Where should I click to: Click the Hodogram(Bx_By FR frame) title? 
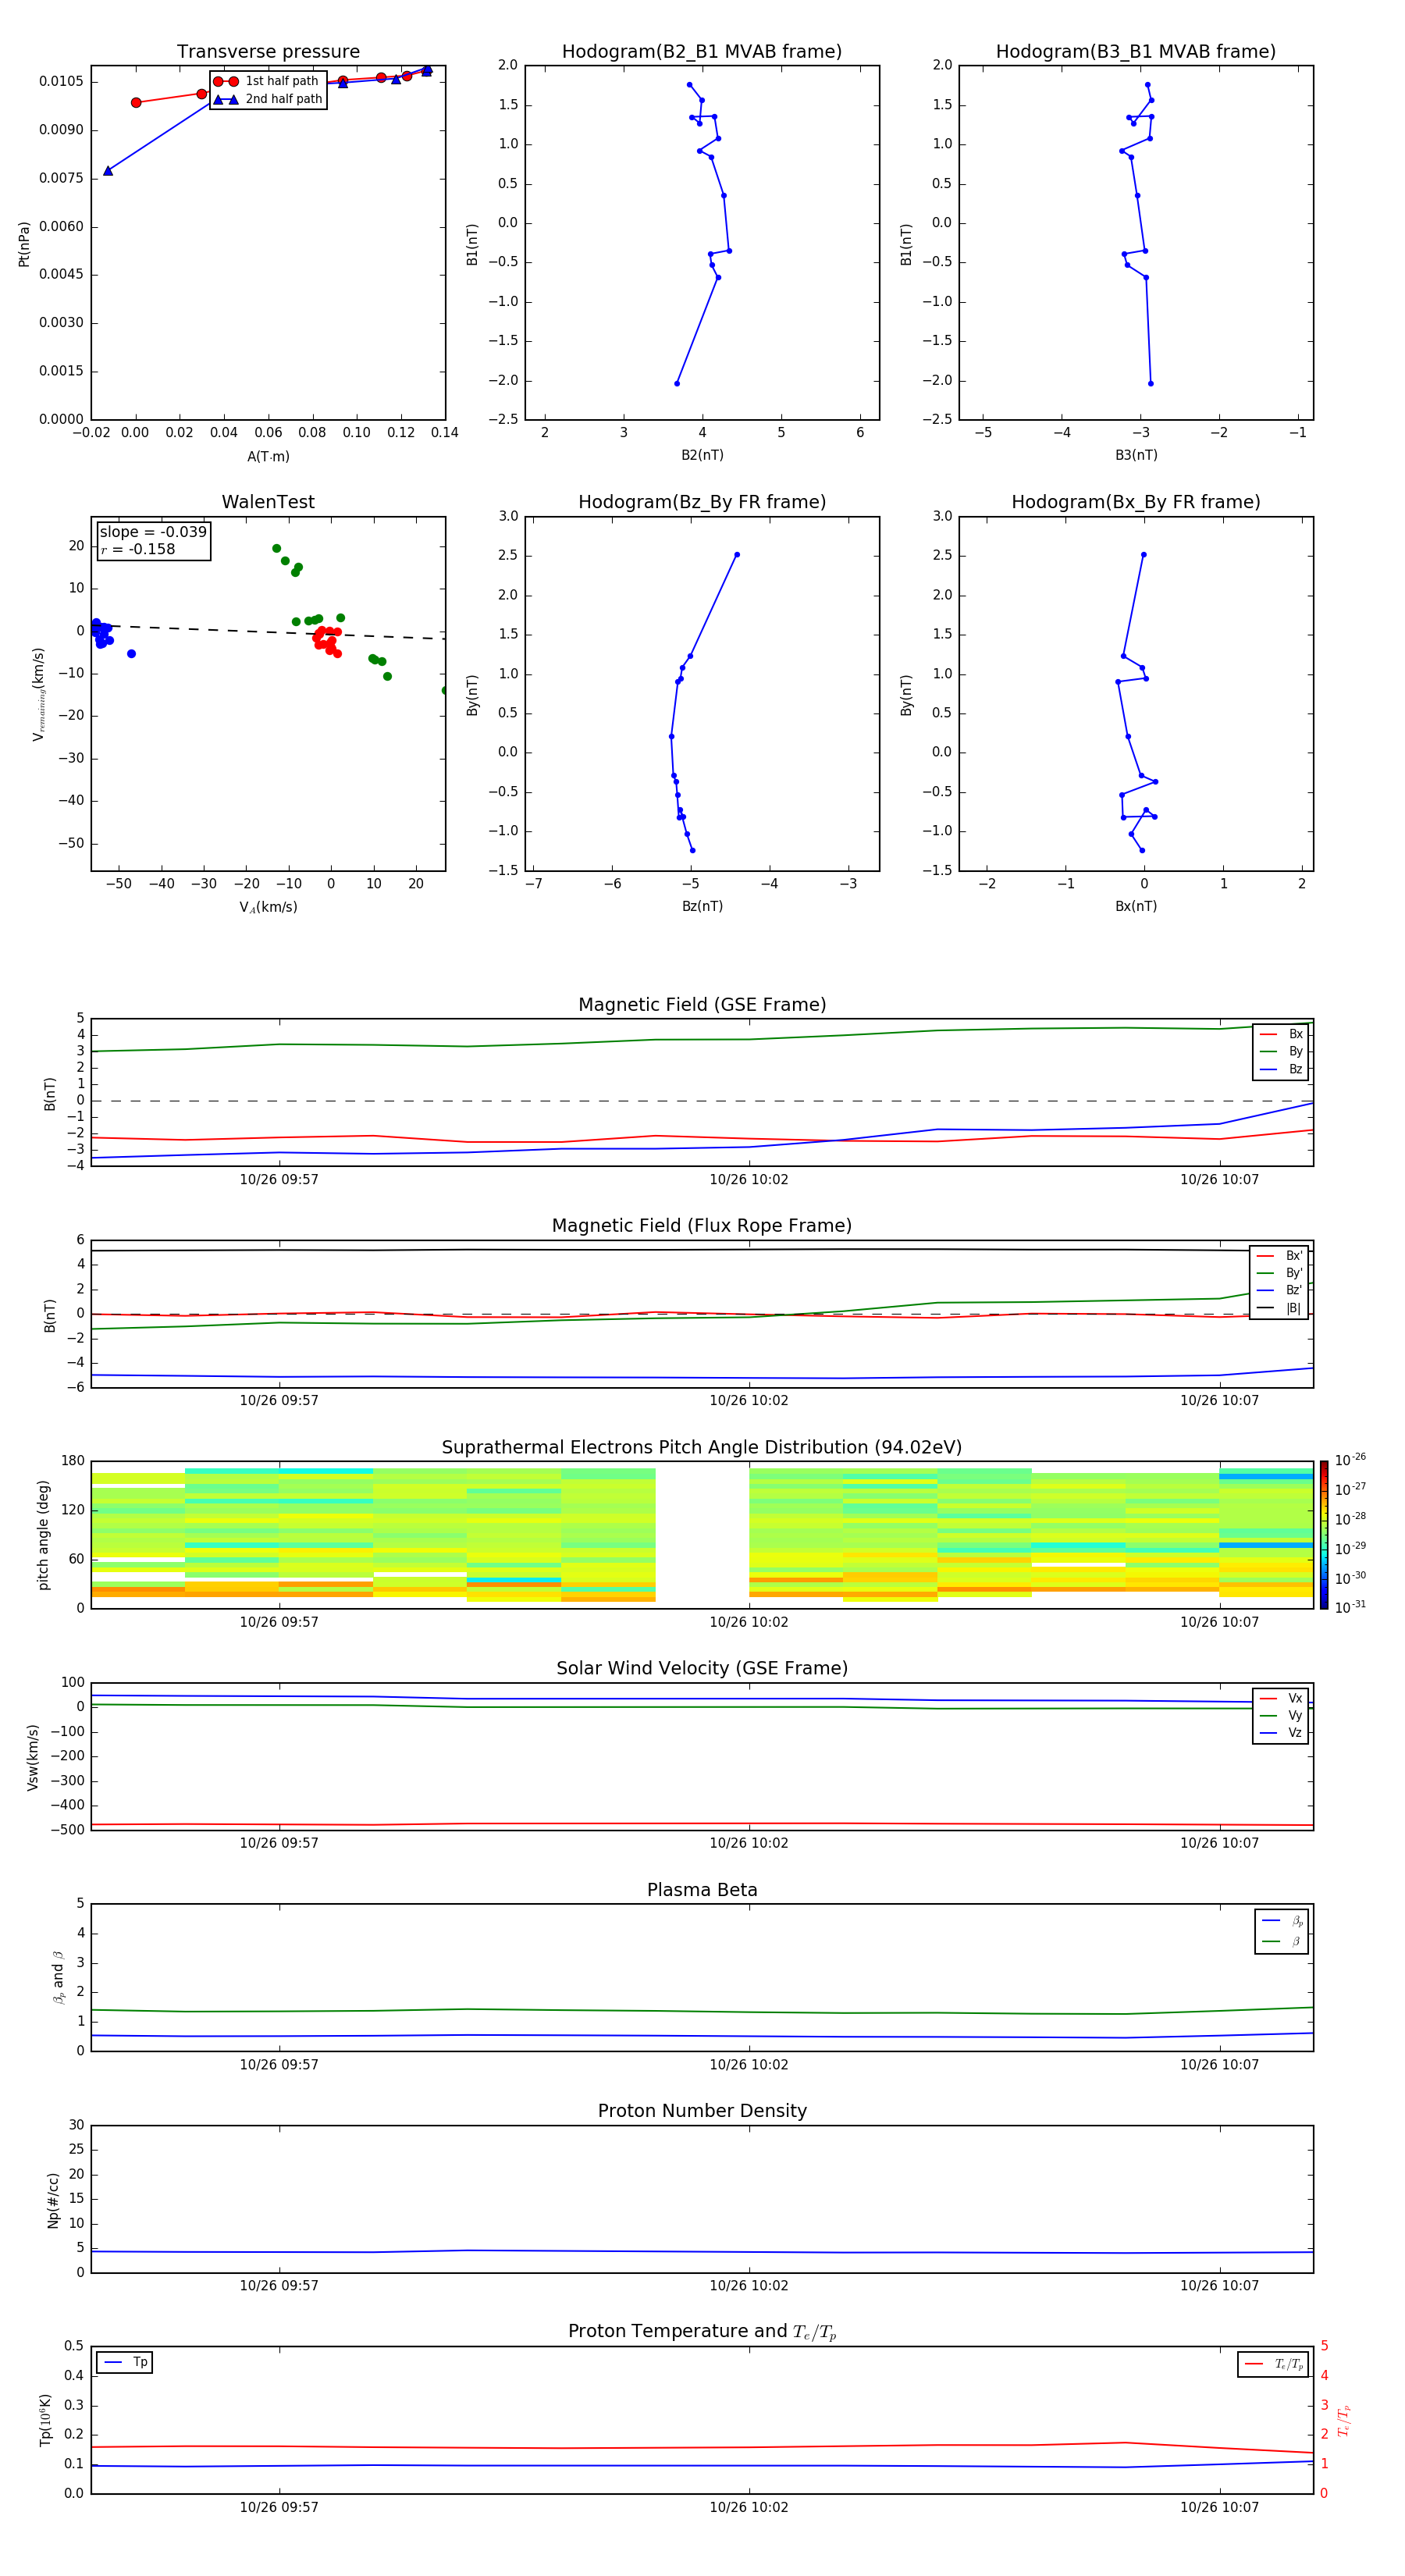coord(1136,502)
